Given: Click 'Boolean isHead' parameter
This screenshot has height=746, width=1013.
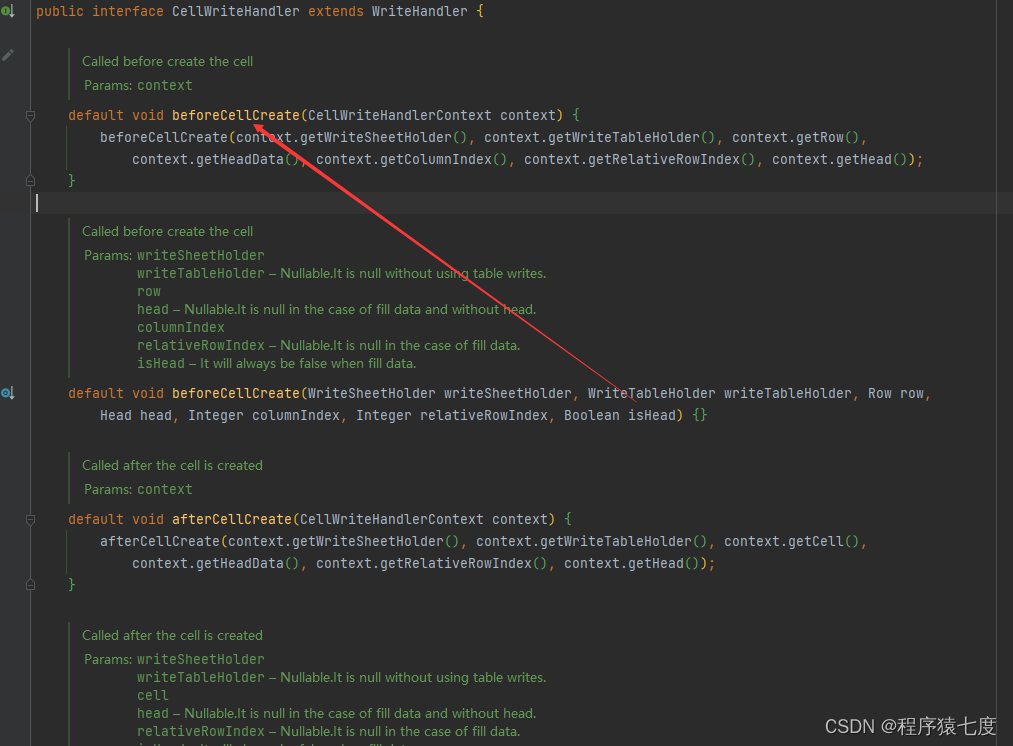Looking at the screenshot, I should pos(620,415).
